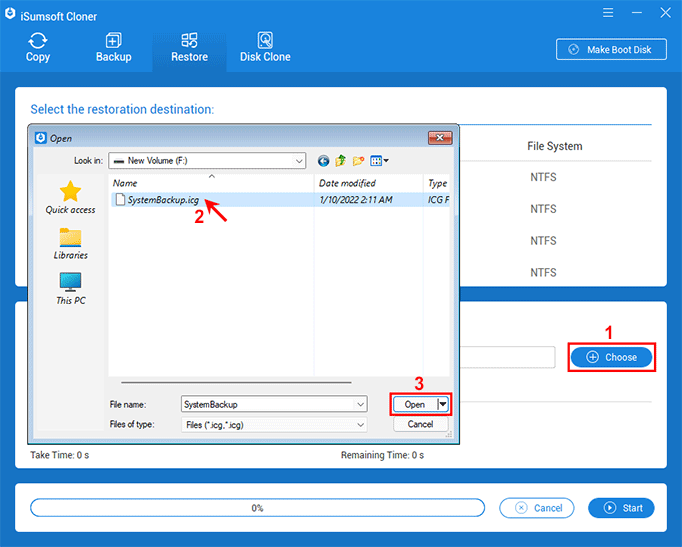
Task: Click the Make Boot Disk button
Action: [611, 50]
